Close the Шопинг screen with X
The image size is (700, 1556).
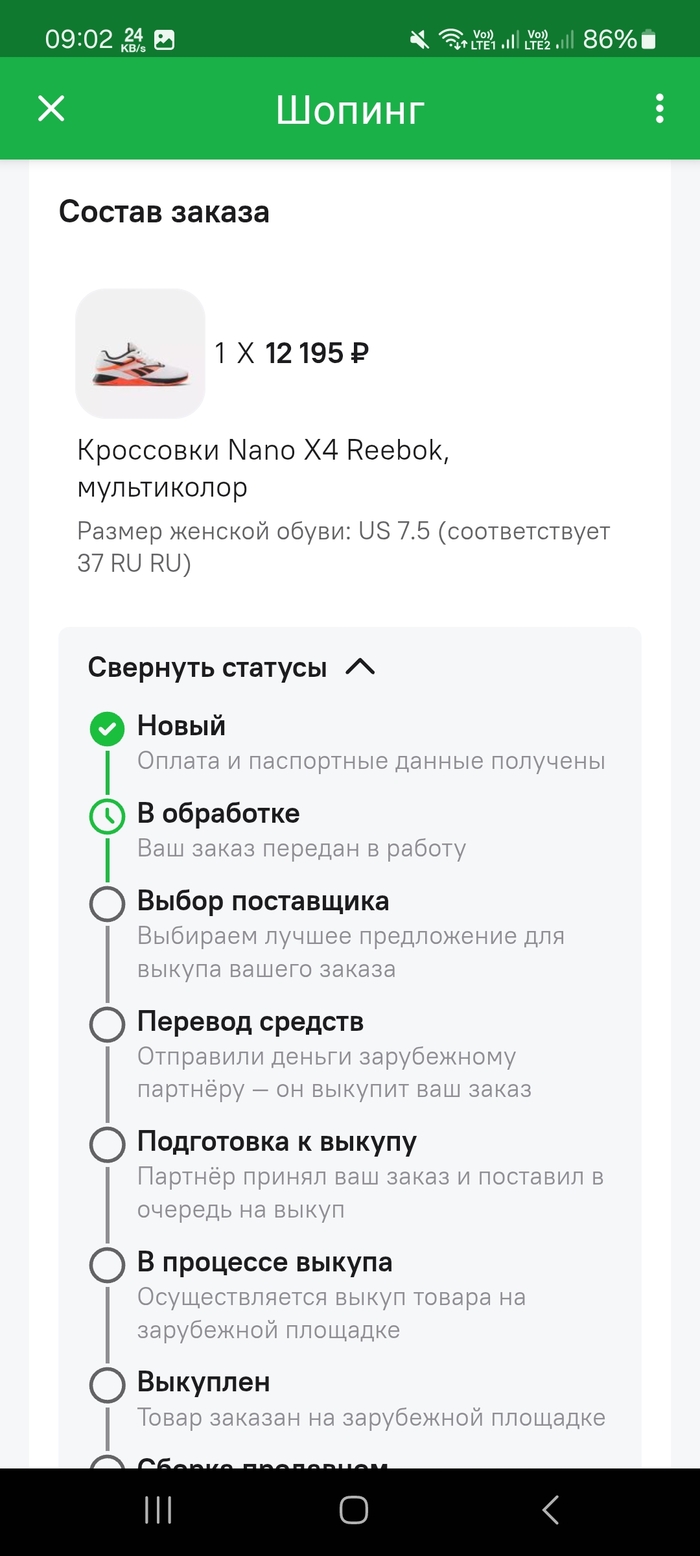point(51,109)
